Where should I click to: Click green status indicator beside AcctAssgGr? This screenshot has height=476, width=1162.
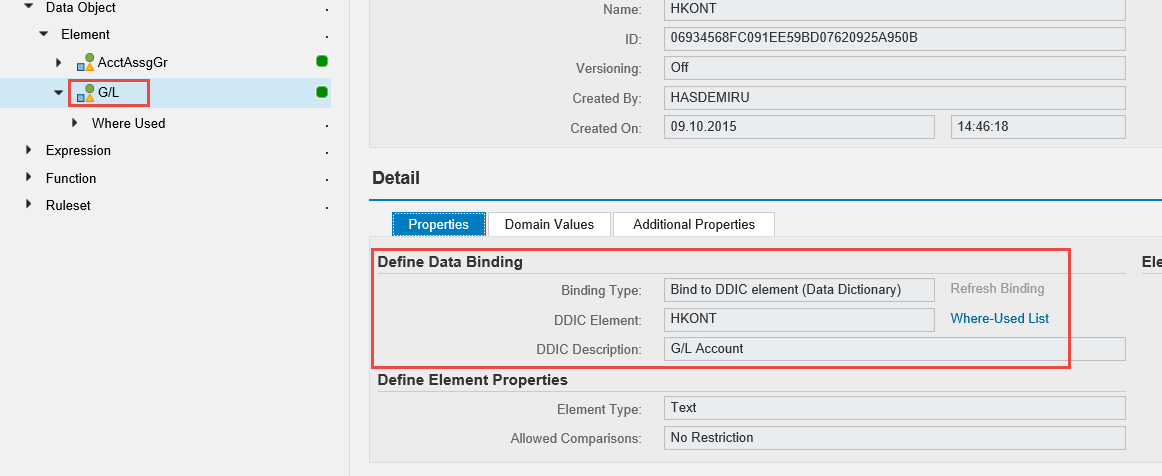click(322, 62)
